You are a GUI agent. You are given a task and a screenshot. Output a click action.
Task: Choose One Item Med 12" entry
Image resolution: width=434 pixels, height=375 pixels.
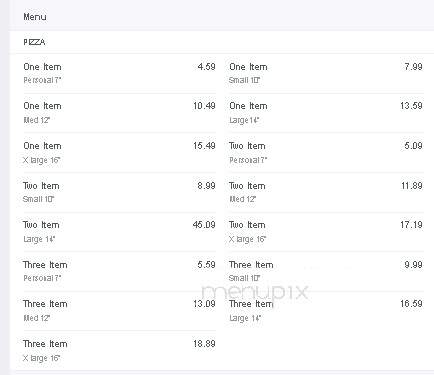(119, 113)
